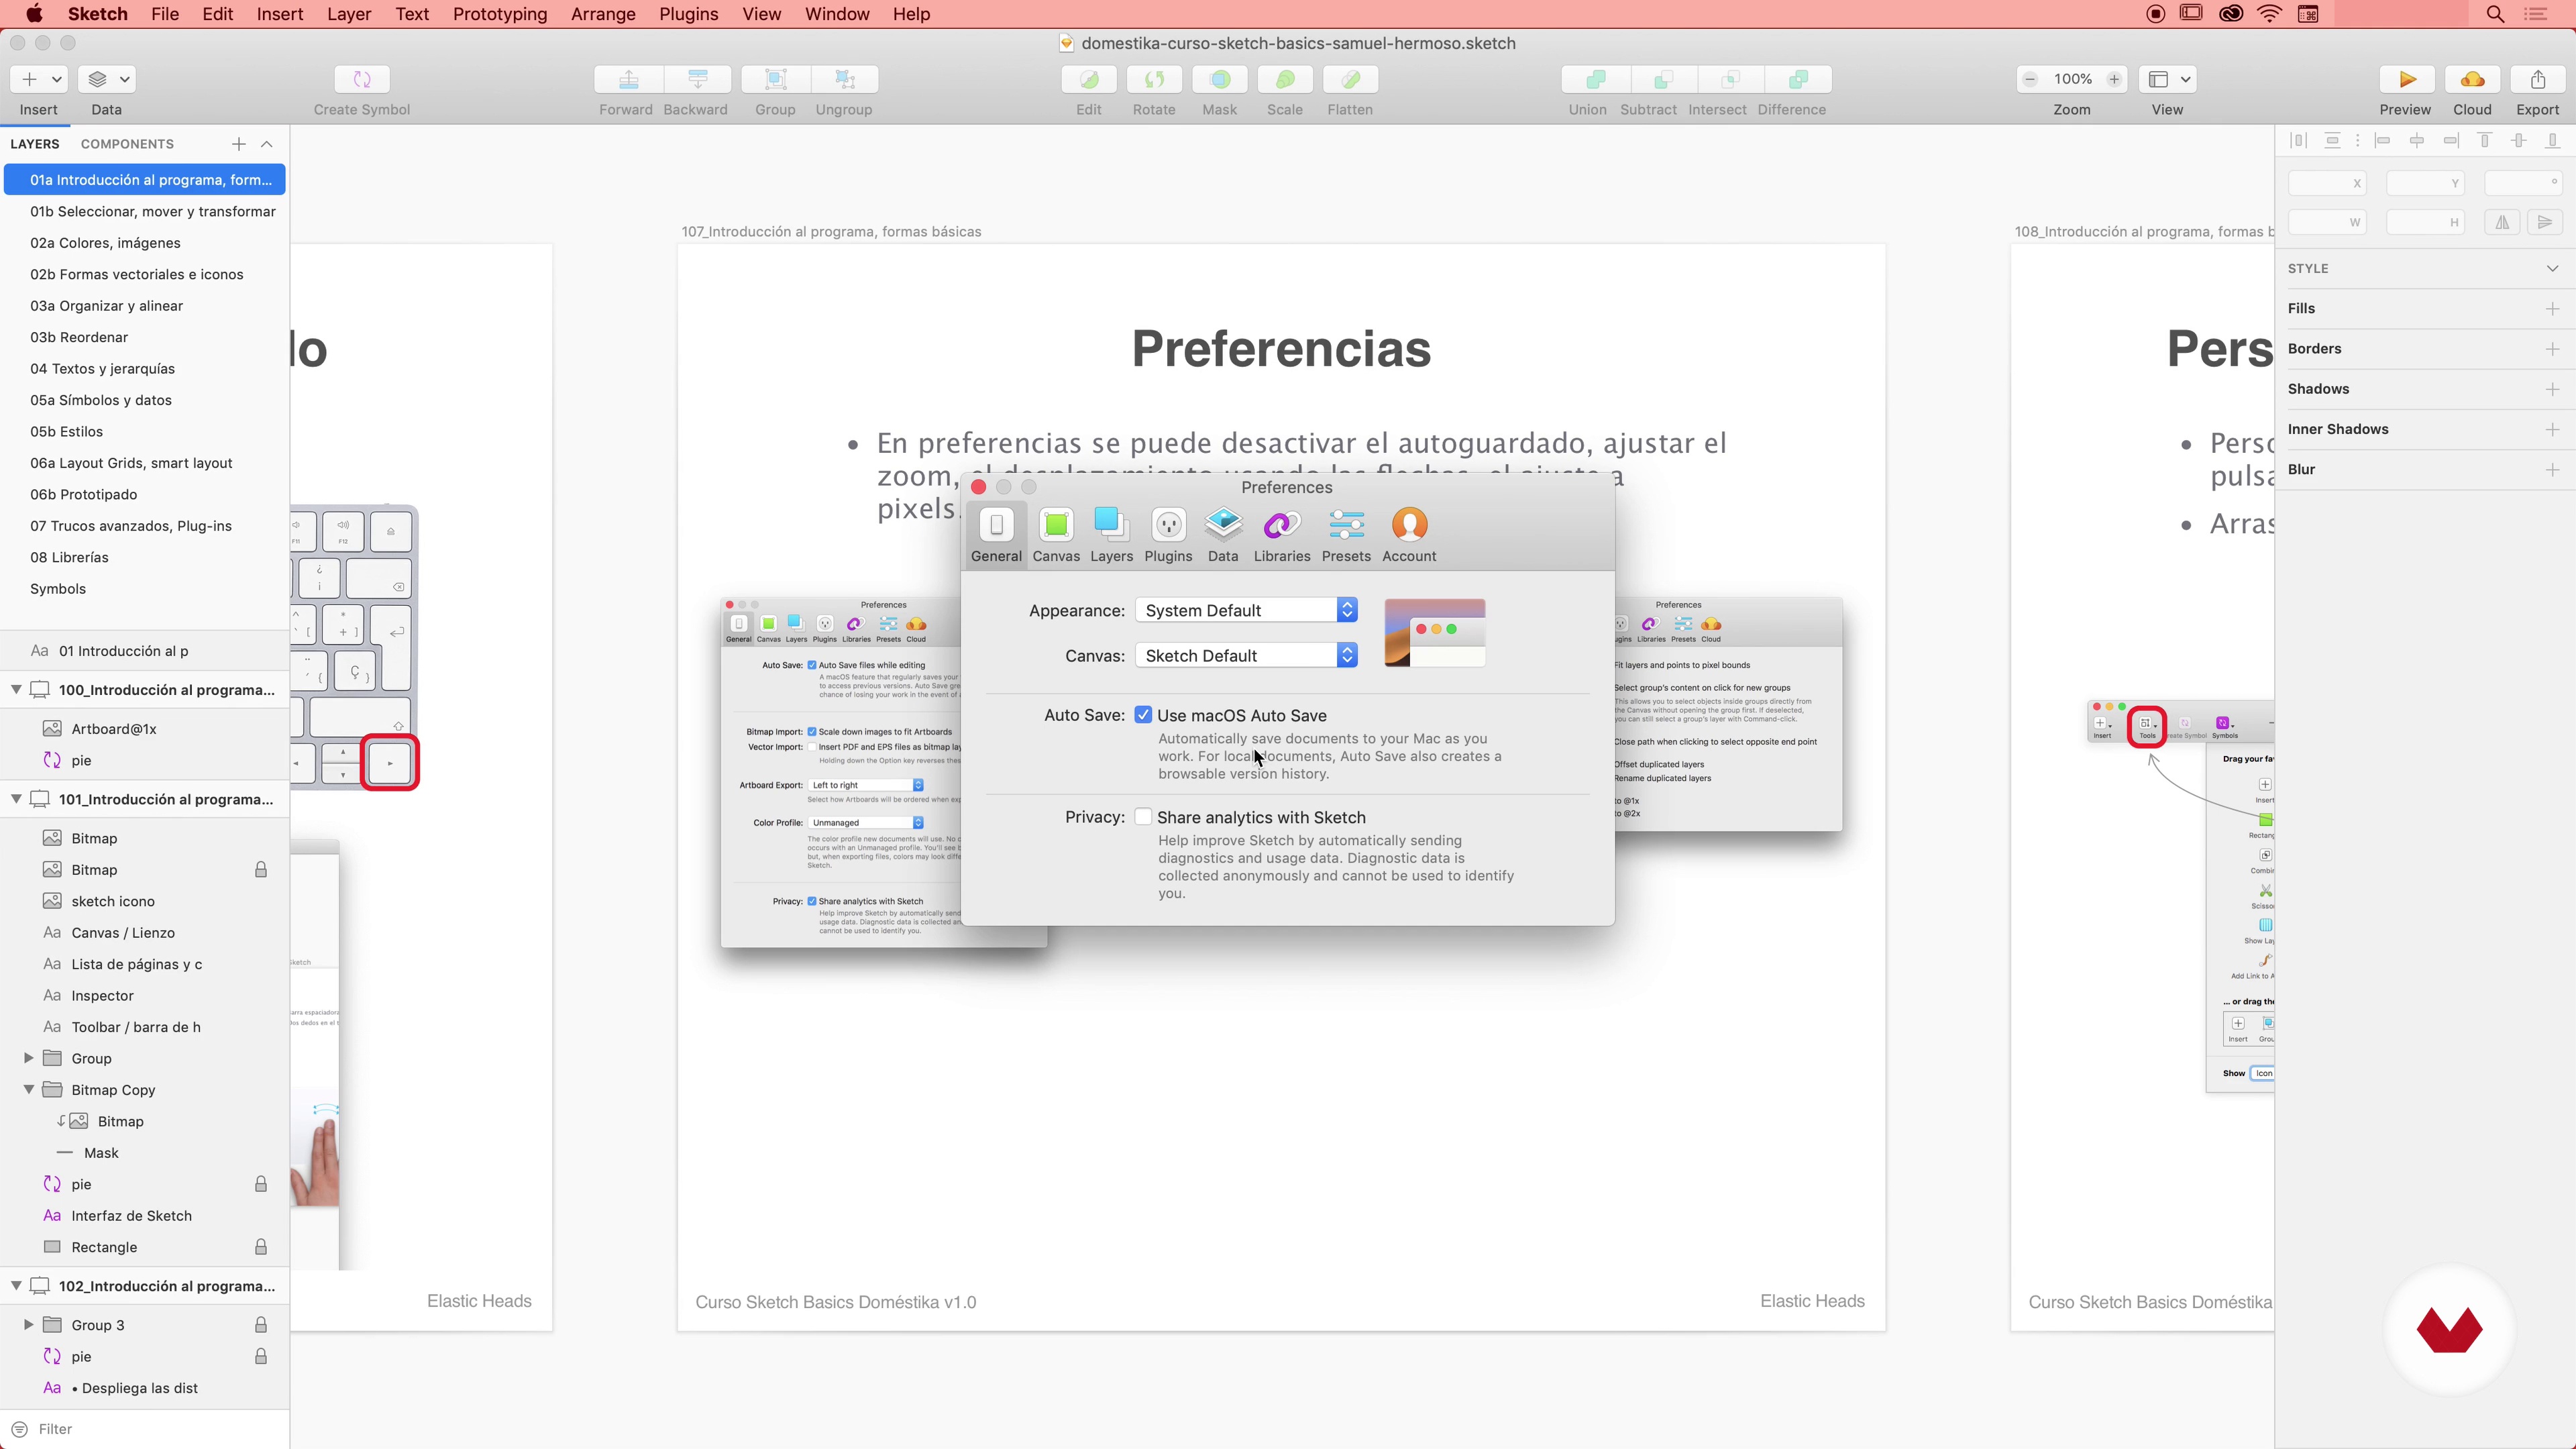Open the Canvas preferences pane
Screen dimensions: 2576x1449
(x=1056, y=535)
